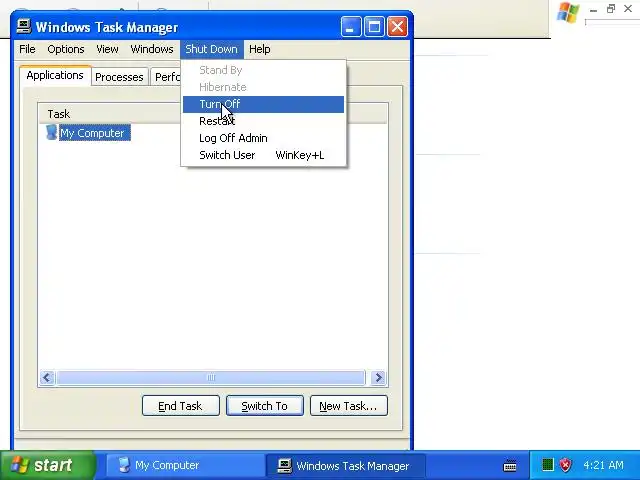This screenshot has height=480, width=640.
Task: Open the Help menu
Action: 260,49
